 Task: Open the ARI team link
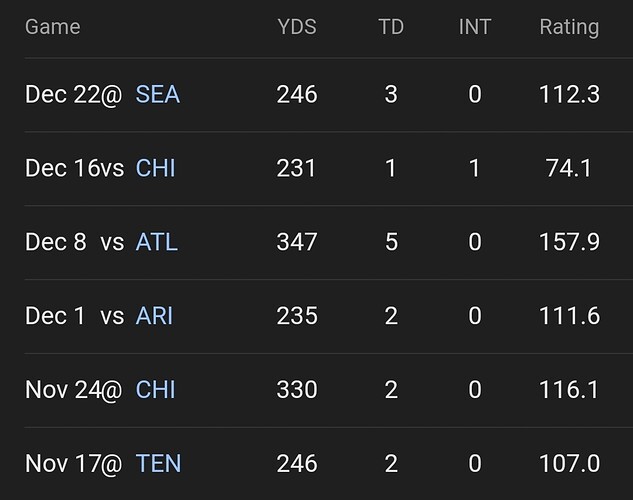[154, 316]
